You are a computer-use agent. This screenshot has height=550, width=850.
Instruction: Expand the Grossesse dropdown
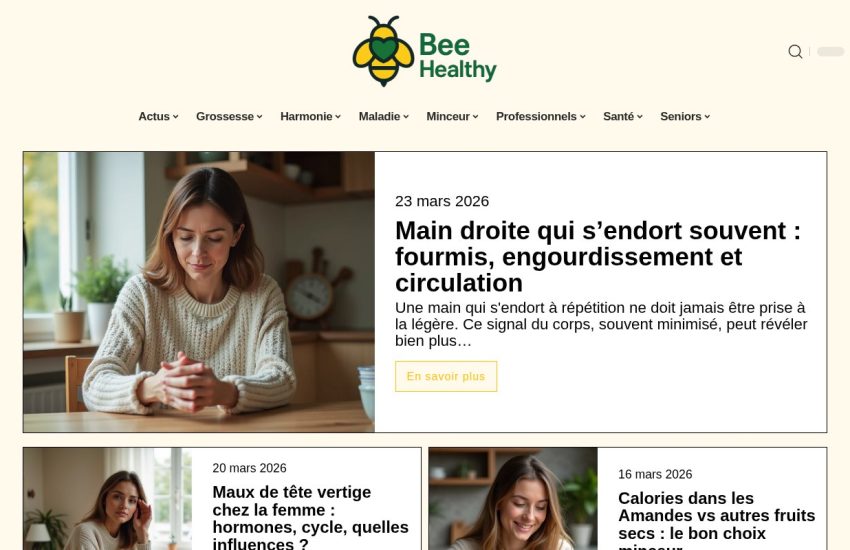229,117
